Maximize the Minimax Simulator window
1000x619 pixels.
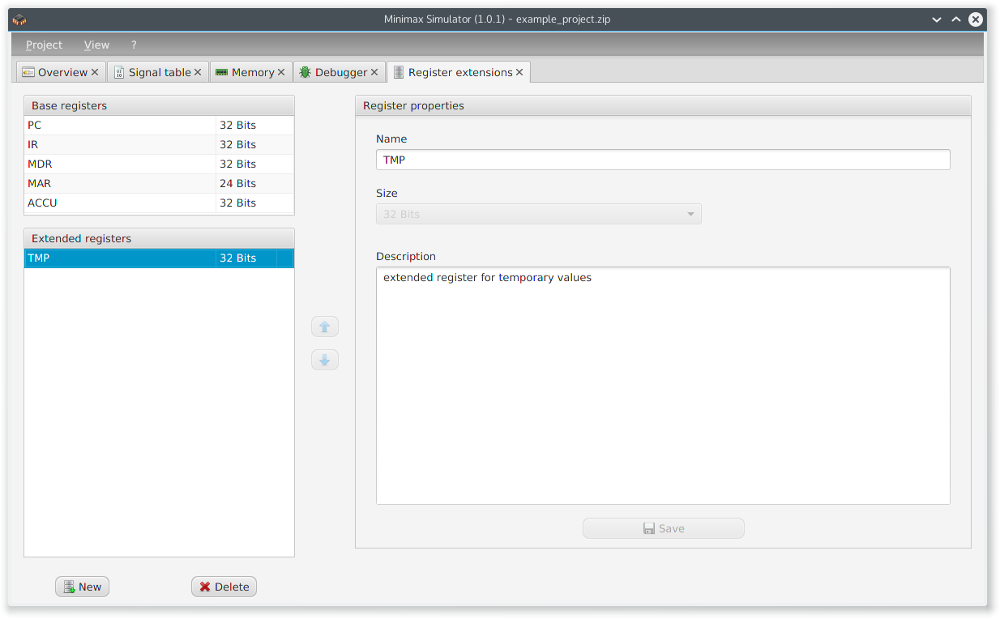tap(956, 20)
